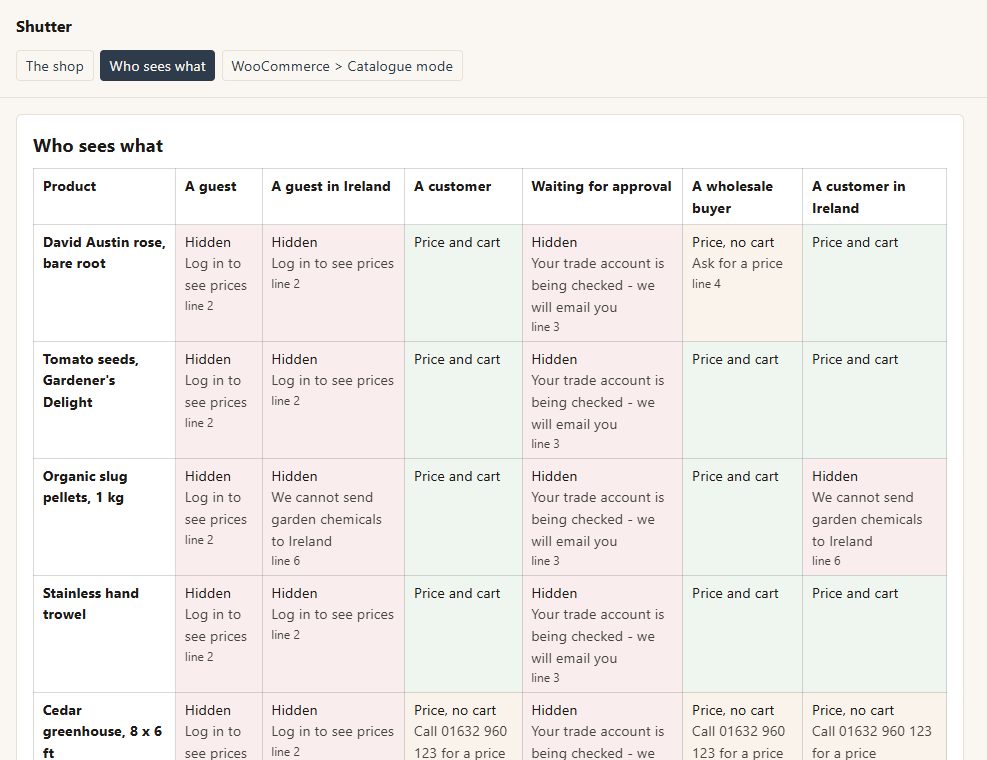This screenshot has height=760, width=987.
Task: Select the "David Austin rose, bare root" product name
Action: [104, 253]
